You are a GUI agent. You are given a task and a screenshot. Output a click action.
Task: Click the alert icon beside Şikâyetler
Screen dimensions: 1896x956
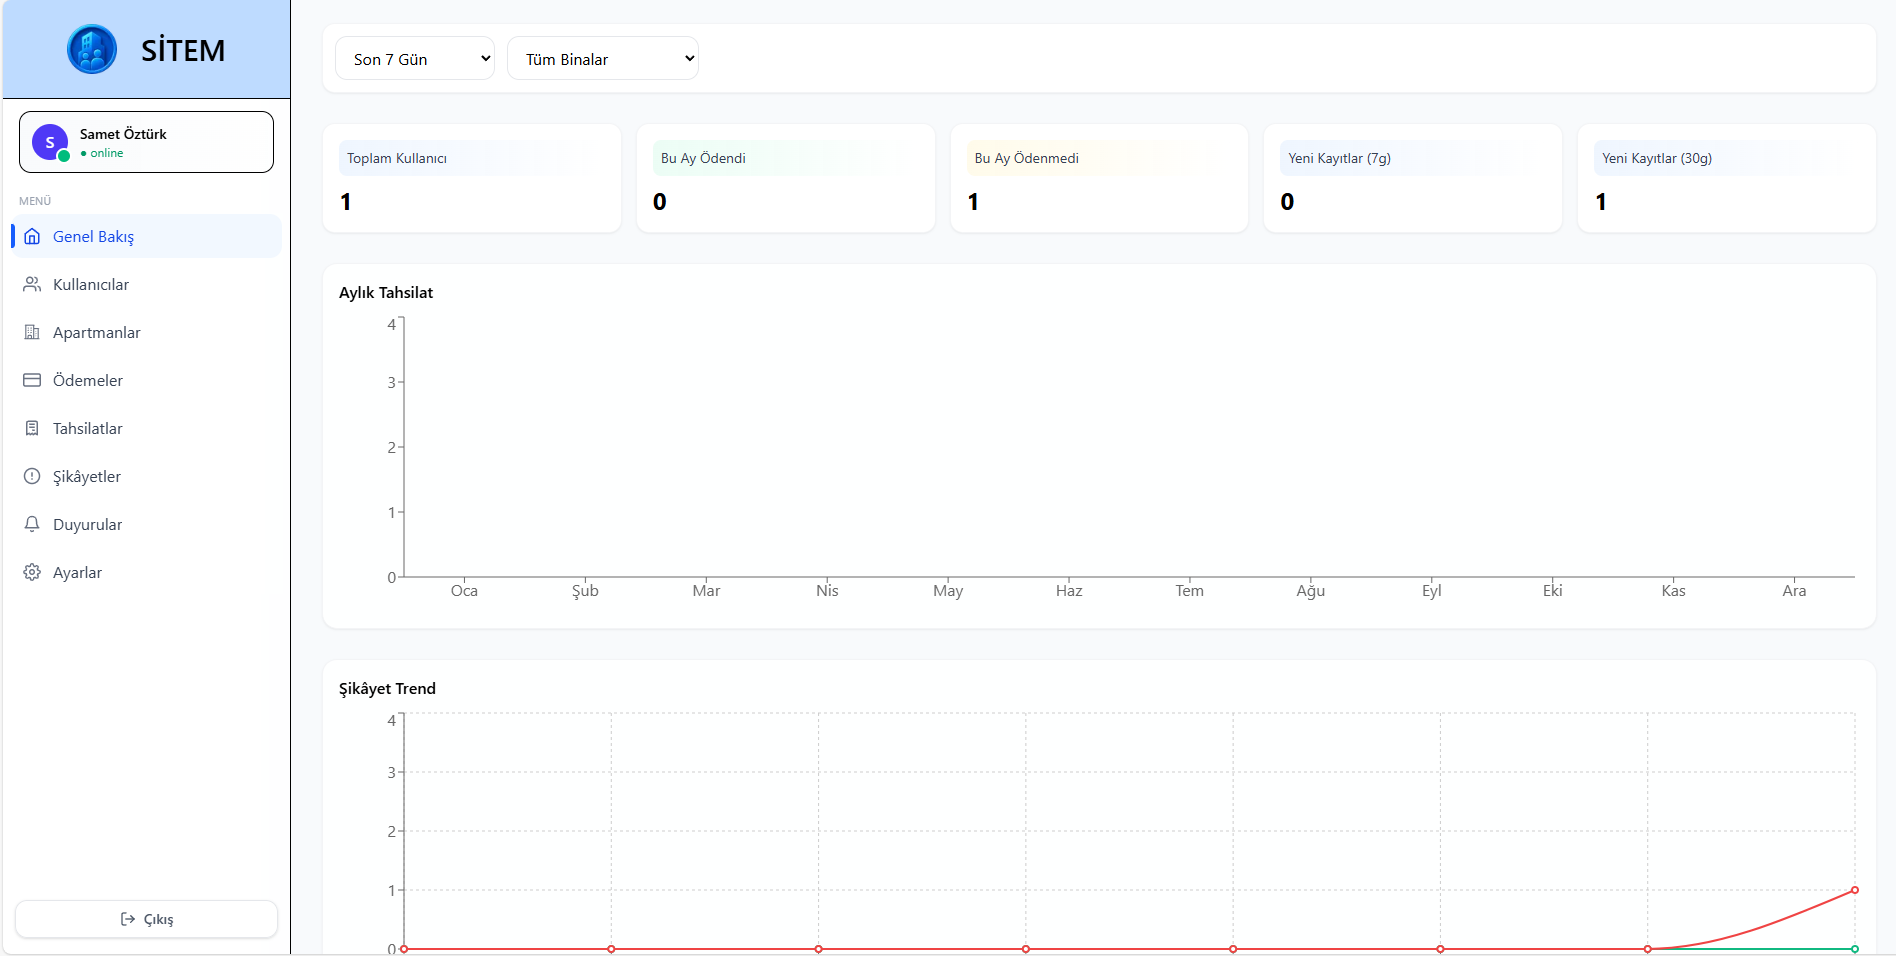point(33,476)
